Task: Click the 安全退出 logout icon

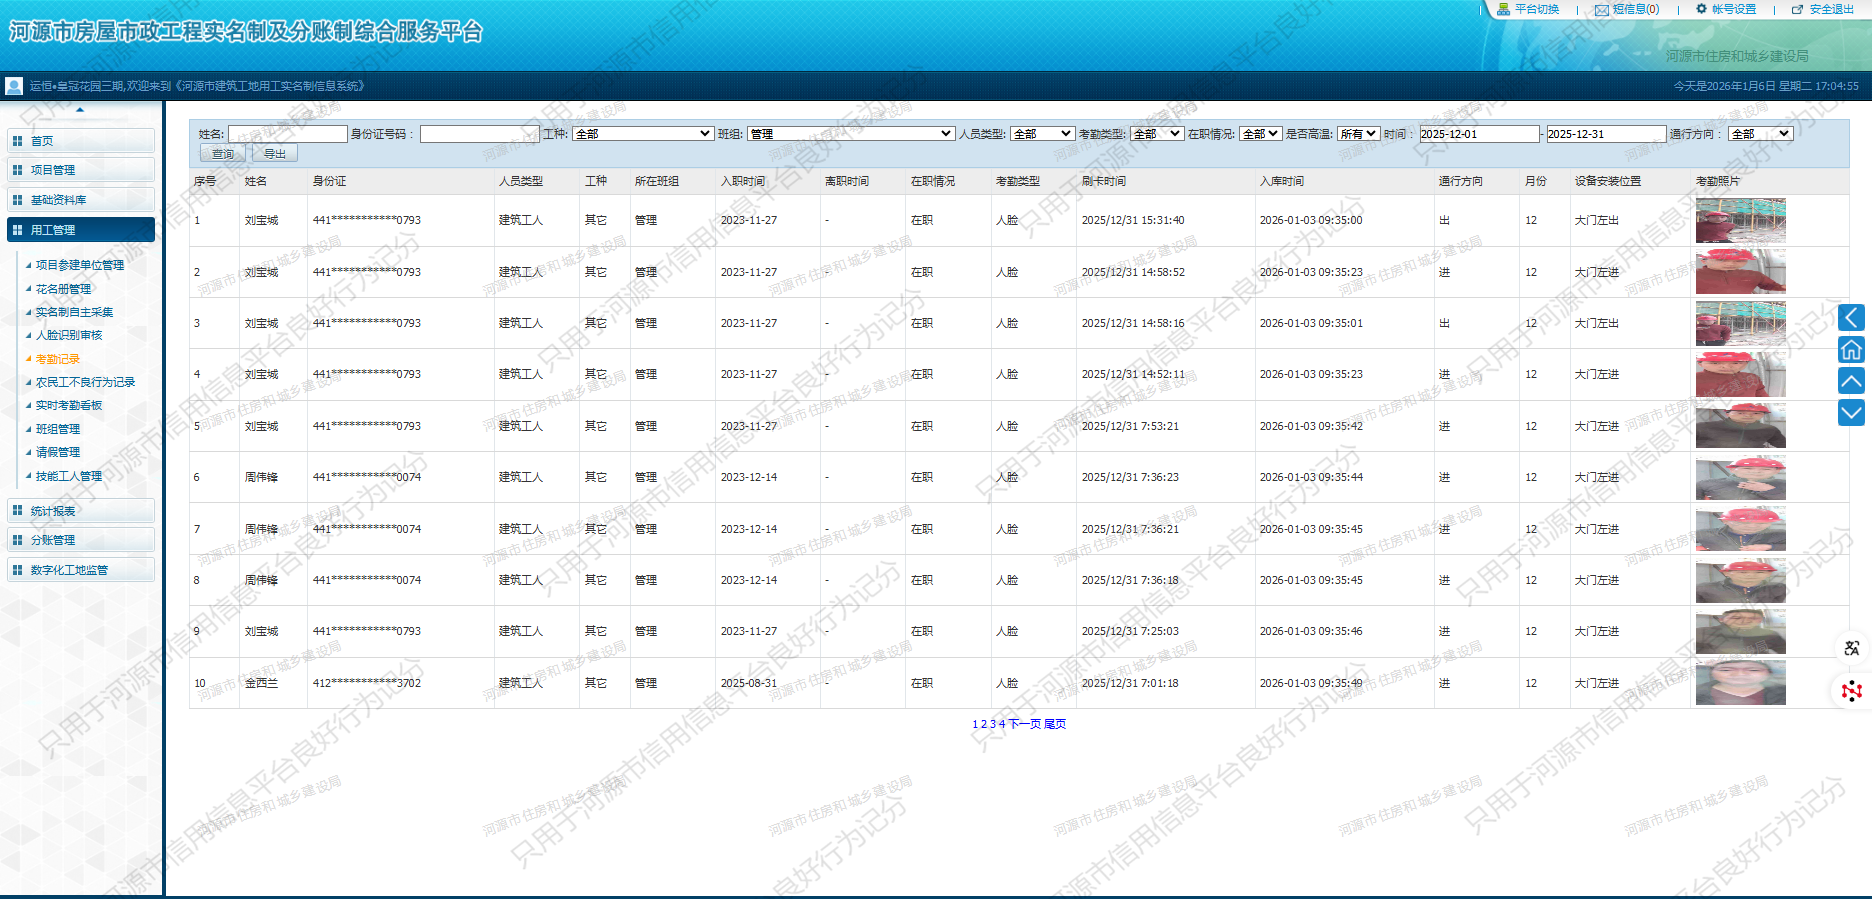Action: click(x=1797, y=9)
